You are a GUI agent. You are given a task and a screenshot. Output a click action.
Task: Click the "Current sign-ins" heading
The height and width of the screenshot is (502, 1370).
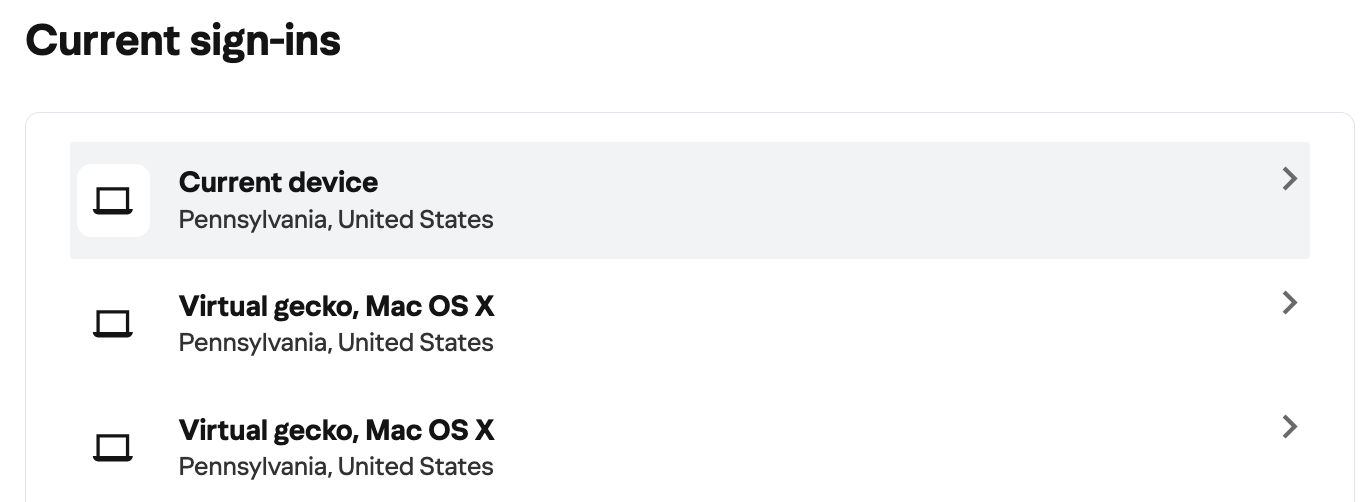pyautogui.click(x=183, y=41)
